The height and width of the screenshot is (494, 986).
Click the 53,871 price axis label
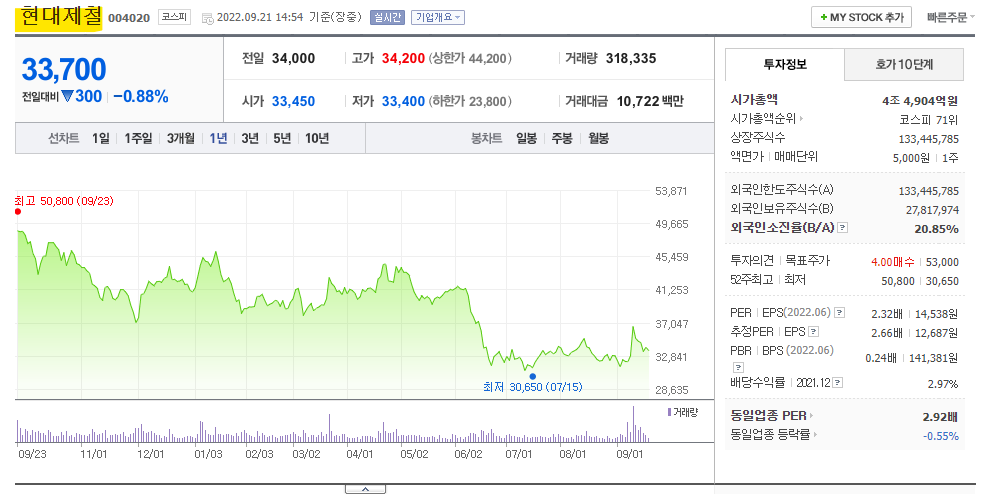click(672, 191)
